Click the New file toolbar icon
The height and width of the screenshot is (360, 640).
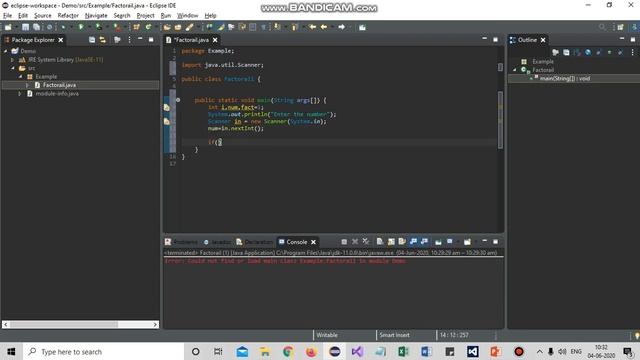click(8, 27)
